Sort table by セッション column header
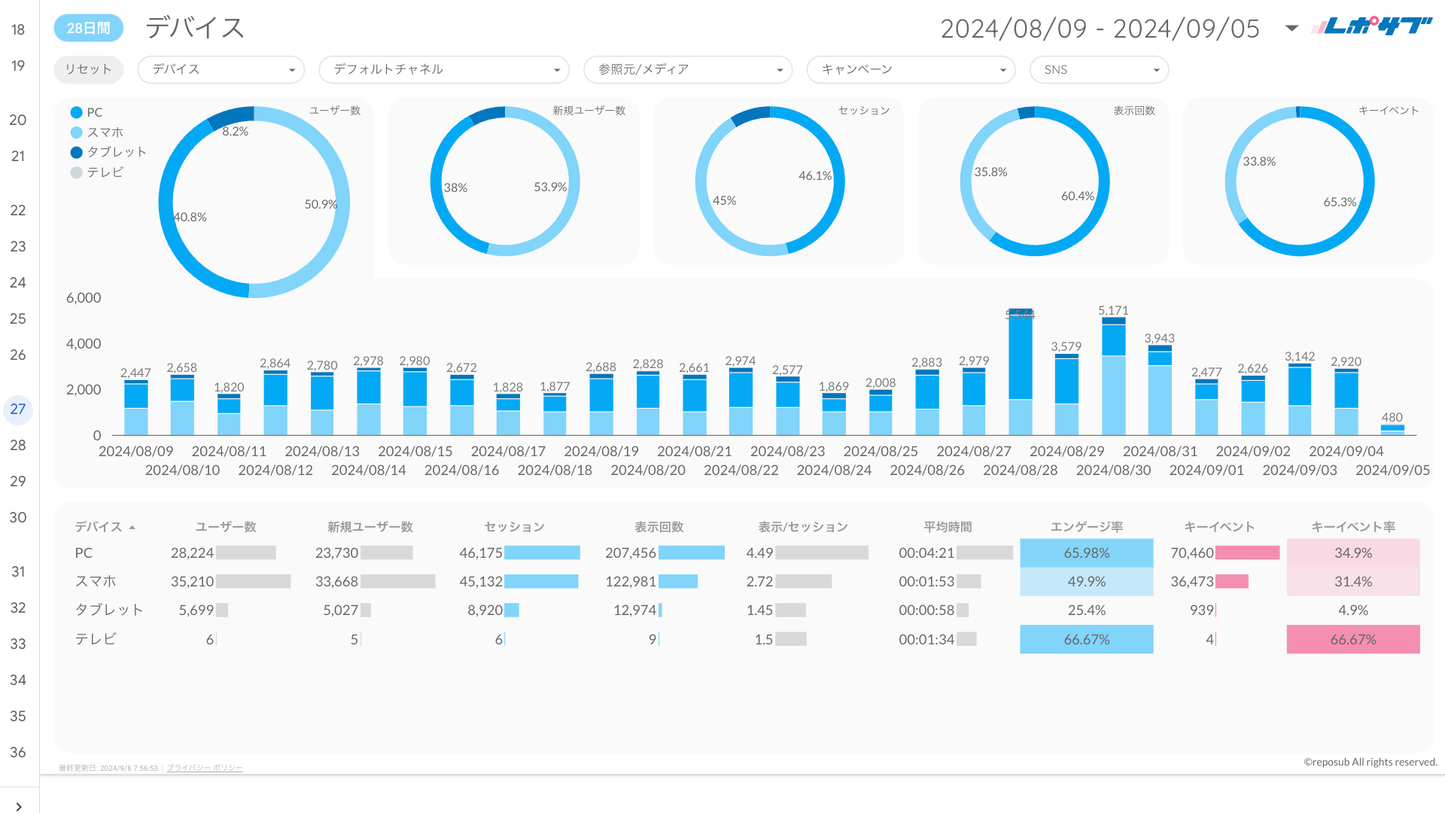 pyautogui.click(x=514, y=527)
